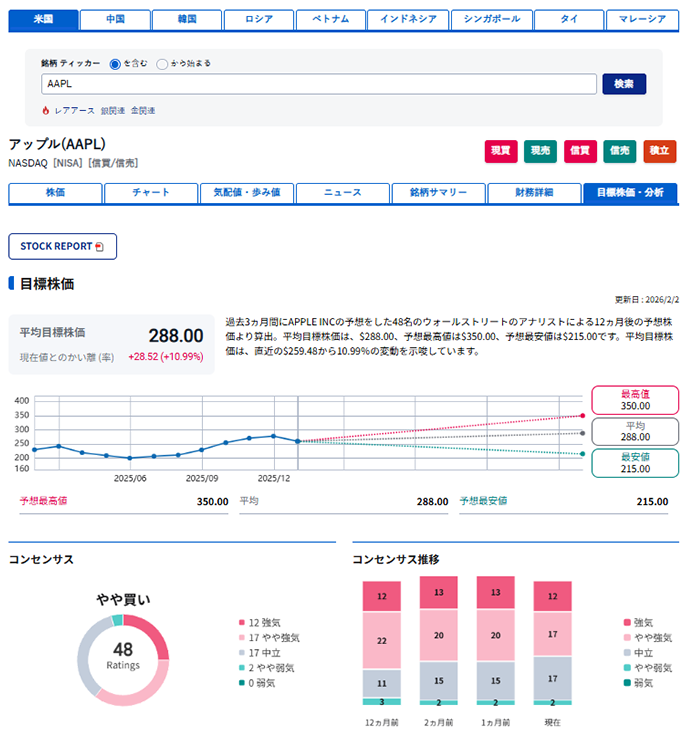Click the green 現売 button
690x736 pixels.
[x=540, y=151]
